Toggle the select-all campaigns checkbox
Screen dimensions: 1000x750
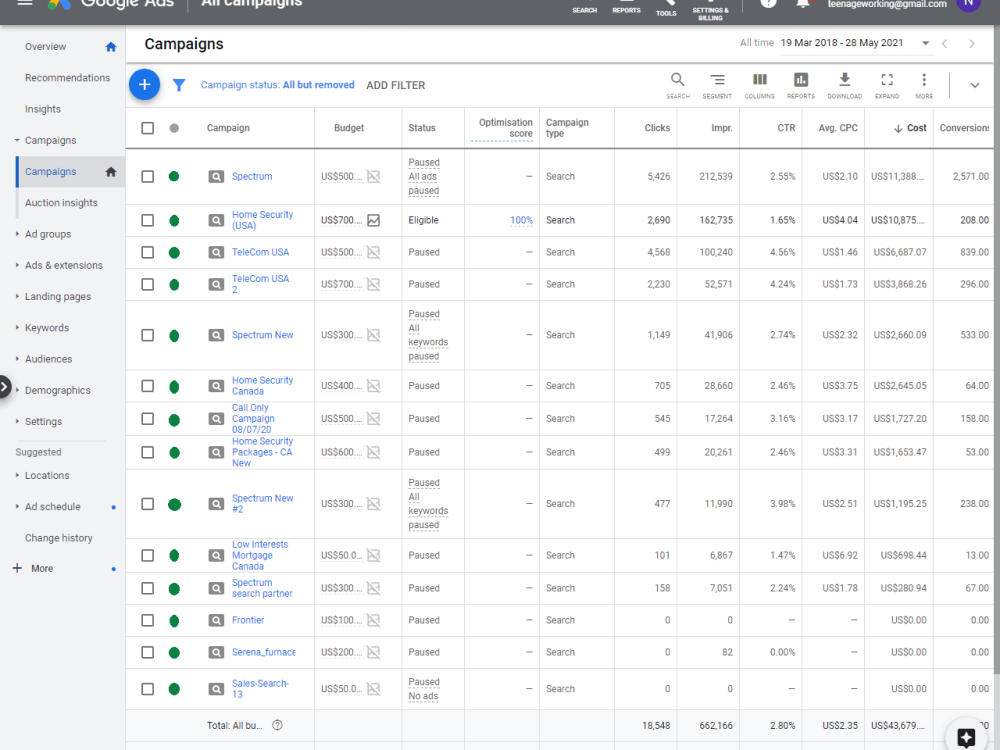147,128
